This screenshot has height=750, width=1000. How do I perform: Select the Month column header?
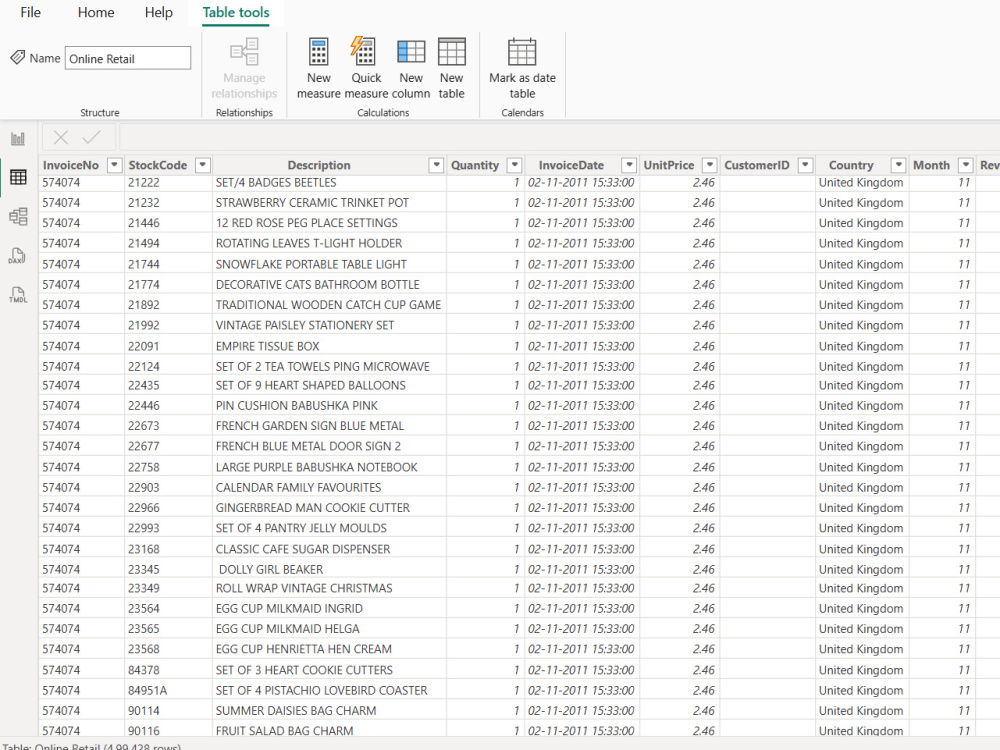click(931, 165)
